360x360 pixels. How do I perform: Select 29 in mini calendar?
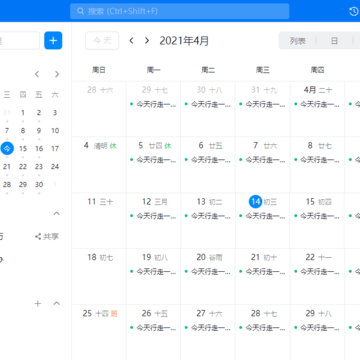pos(23,184)
